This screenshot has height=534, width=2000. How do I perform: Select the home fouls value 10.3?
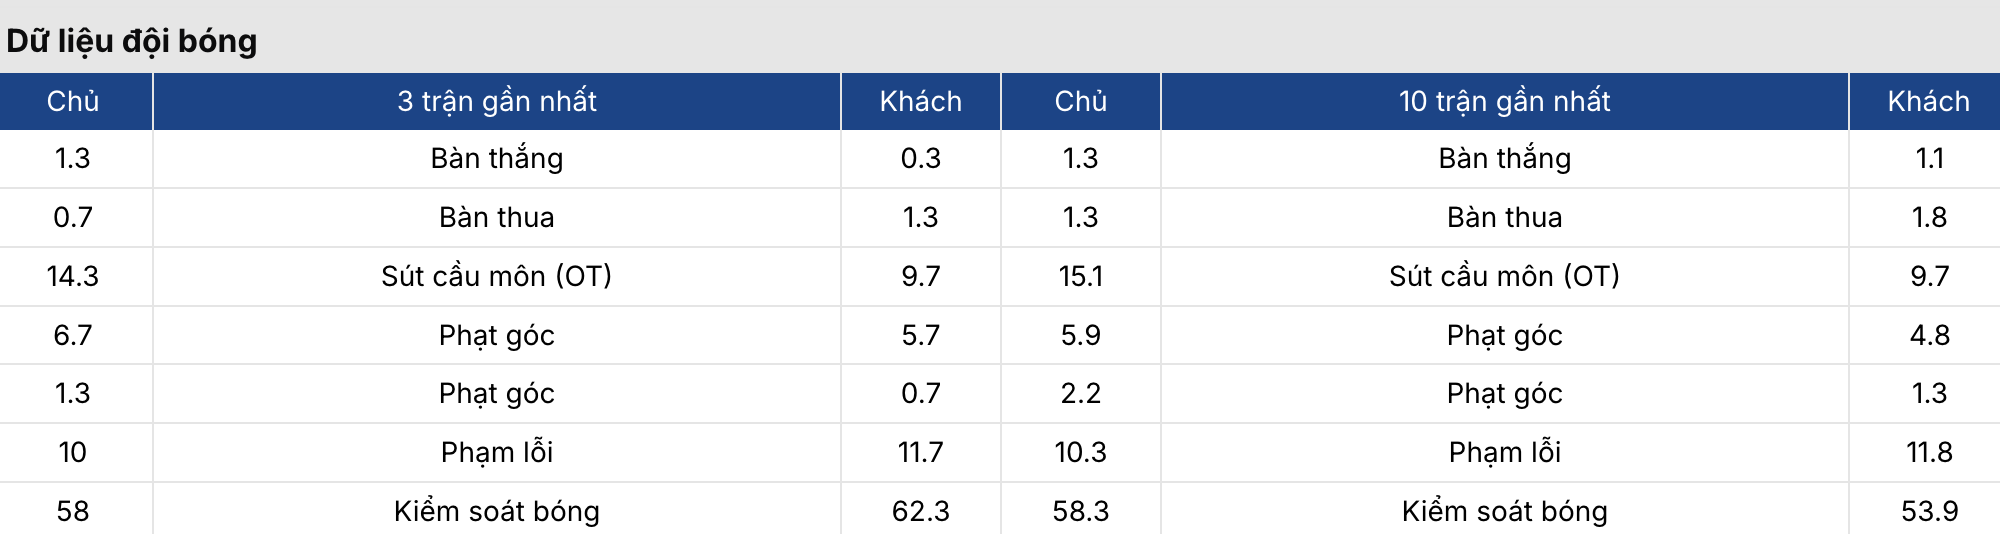coord(1080,452)
